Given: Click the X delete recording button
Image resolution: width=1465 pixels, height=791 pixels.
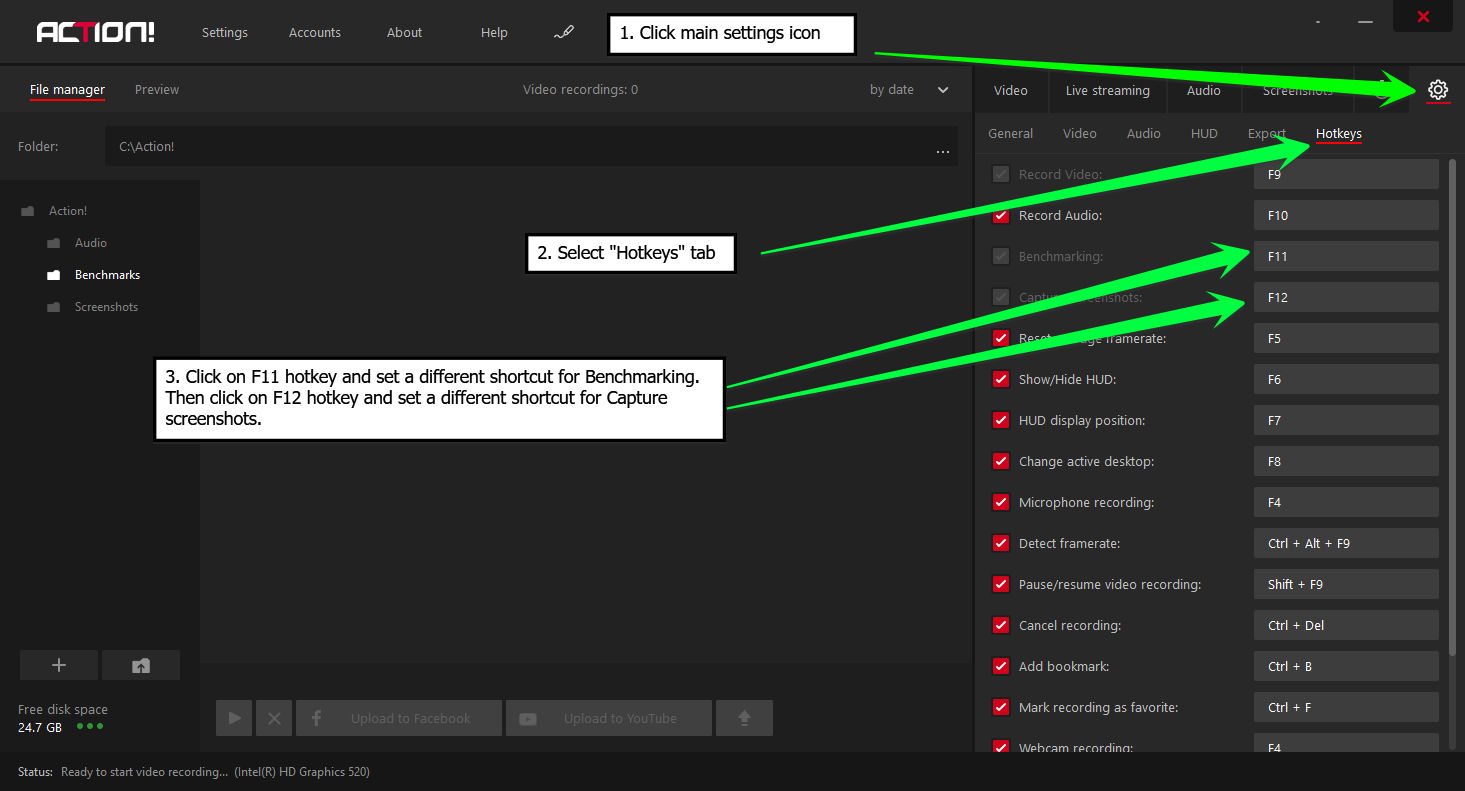Looking at the screenshot, I should [x=274, y=718].
